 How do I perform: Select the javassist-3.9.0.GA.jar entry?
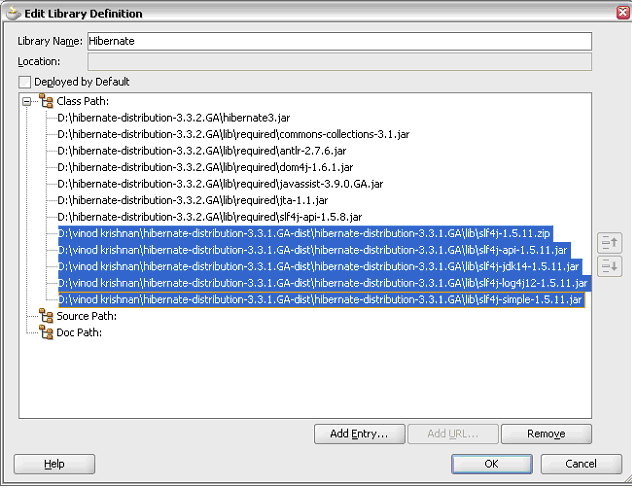[220, 184]
